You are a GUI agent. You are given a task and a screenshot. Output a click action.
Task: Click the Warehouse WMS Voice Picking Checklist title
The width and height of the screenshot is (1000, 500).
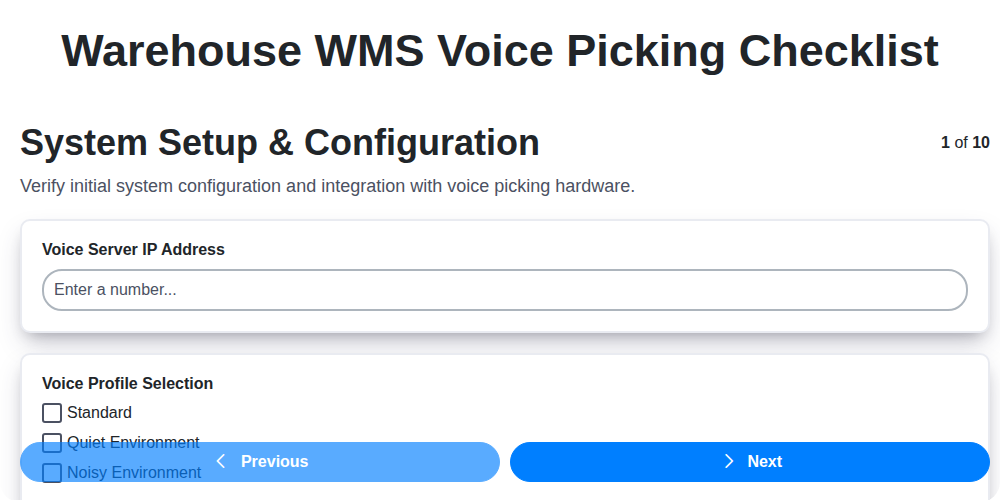tap(500, 51)
